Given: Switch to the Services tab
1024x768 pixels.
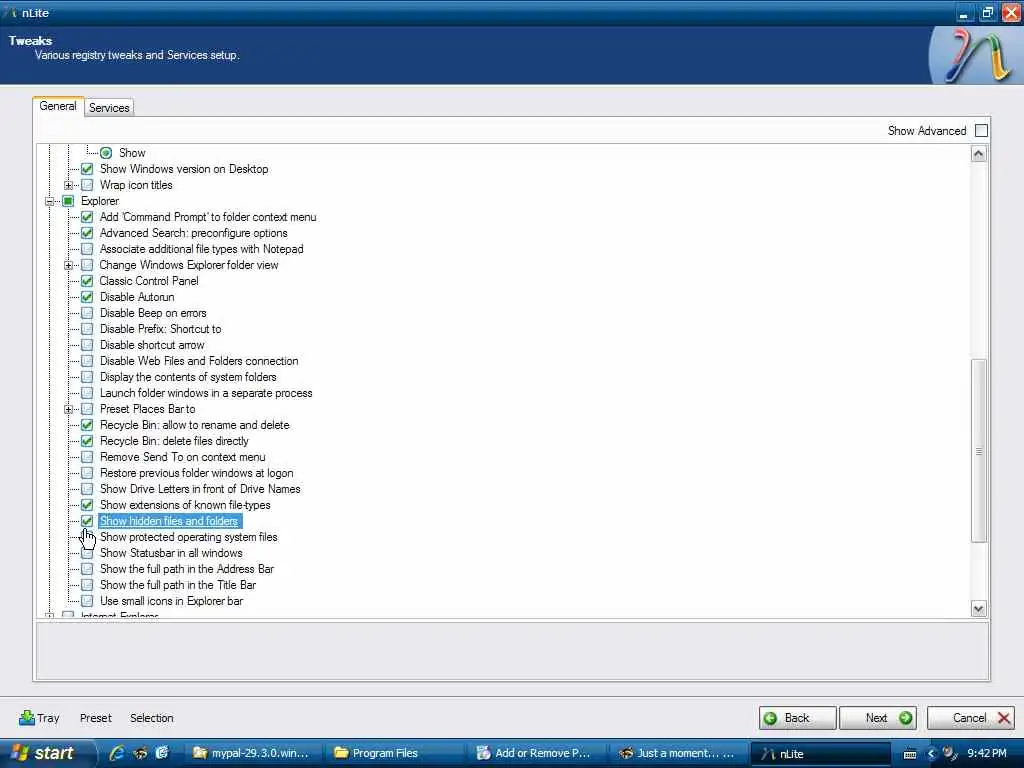Looking at the screenshot, I should click(x=109, y=108).
